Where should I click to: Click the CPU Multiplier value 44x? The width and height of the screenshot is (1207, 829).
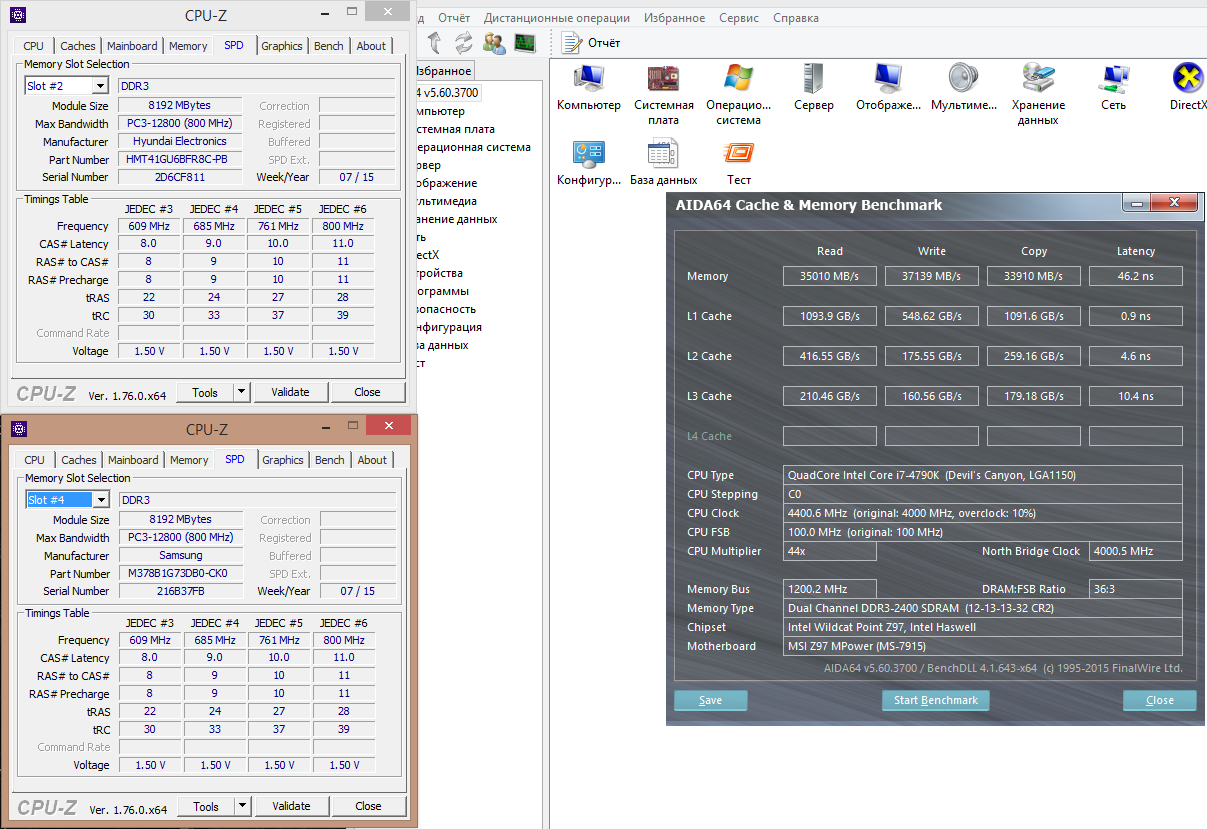[830, 551]
